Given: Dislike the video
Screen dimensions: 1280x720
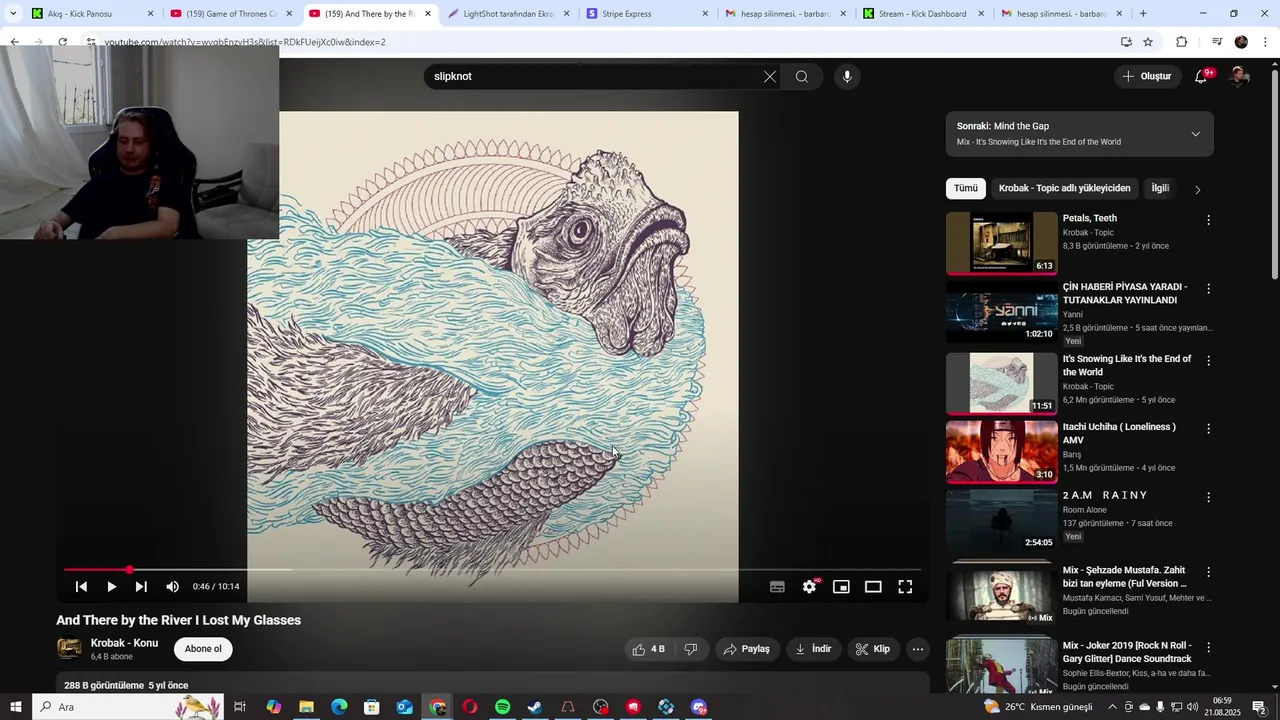Looking at the screenshot, I should click(691, 649).
